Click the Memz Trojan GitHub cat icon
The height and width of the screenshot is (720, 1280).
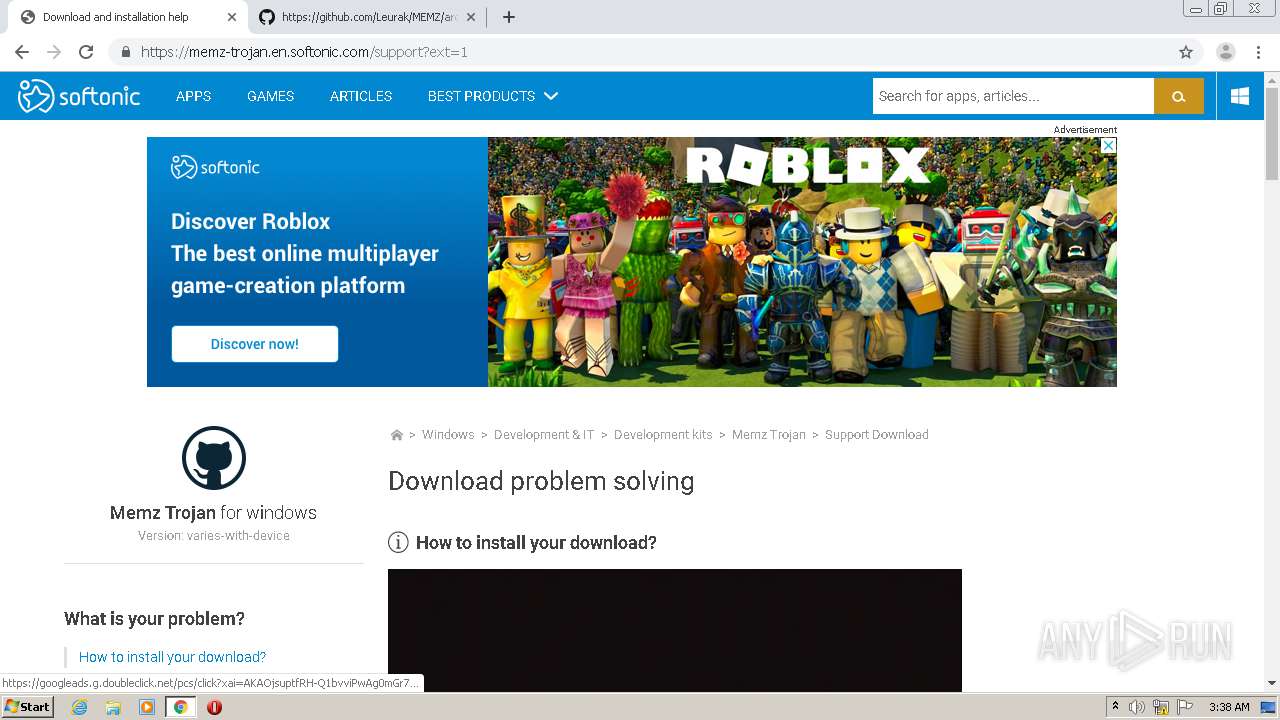point(214,458)
